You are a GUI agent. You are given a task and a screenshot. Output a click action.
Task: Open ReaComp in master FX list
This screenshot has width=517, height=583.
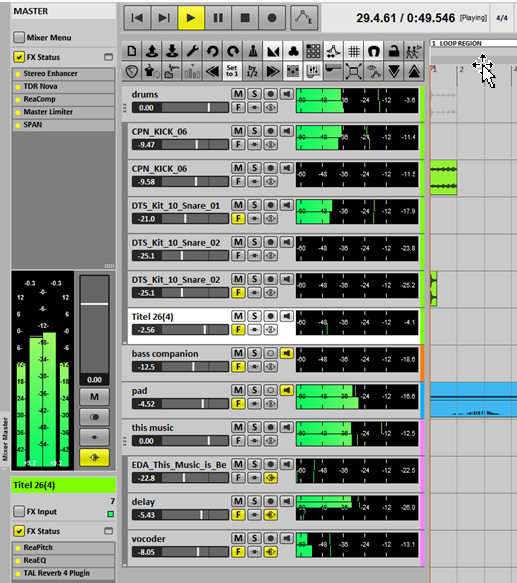coord(63,99)
